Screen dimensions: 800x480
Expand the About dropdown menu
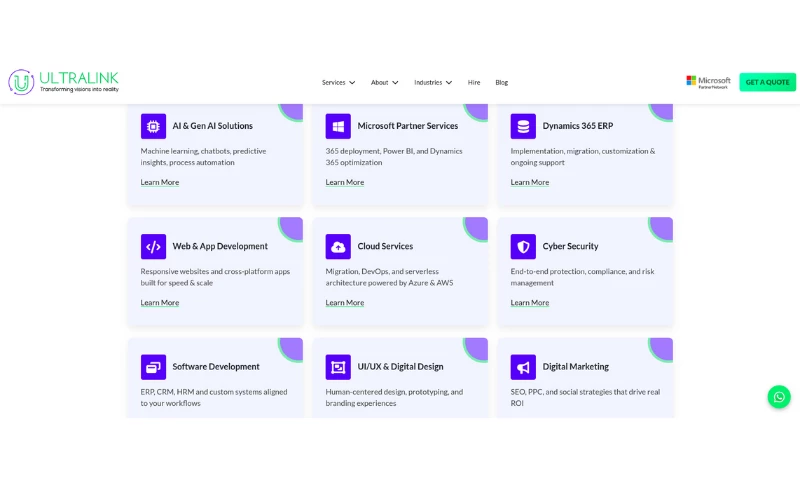click(x=384, y=82)
